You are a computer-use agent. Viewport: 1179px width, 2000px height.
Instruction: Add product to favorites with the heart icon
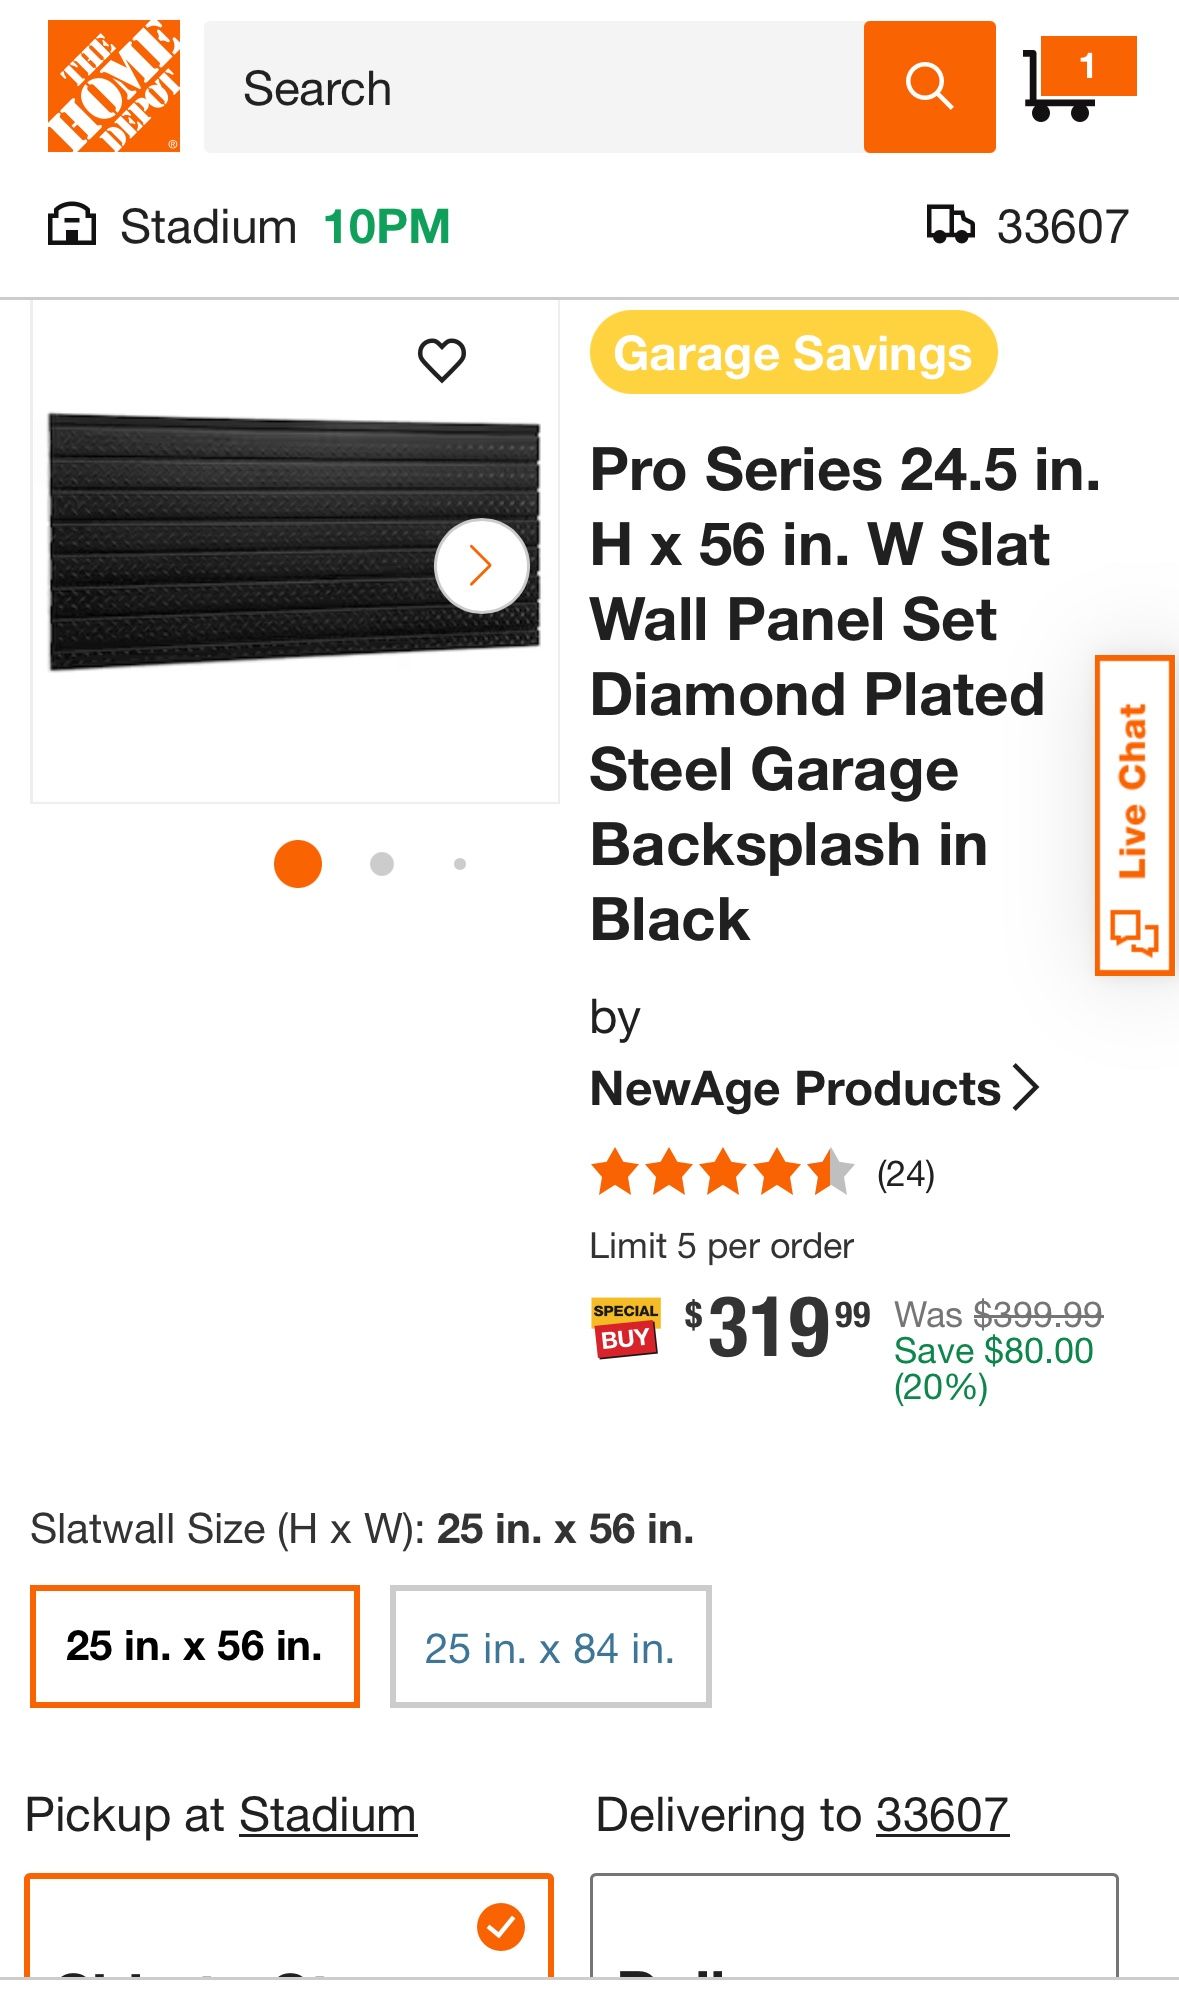tap(444, 356)
